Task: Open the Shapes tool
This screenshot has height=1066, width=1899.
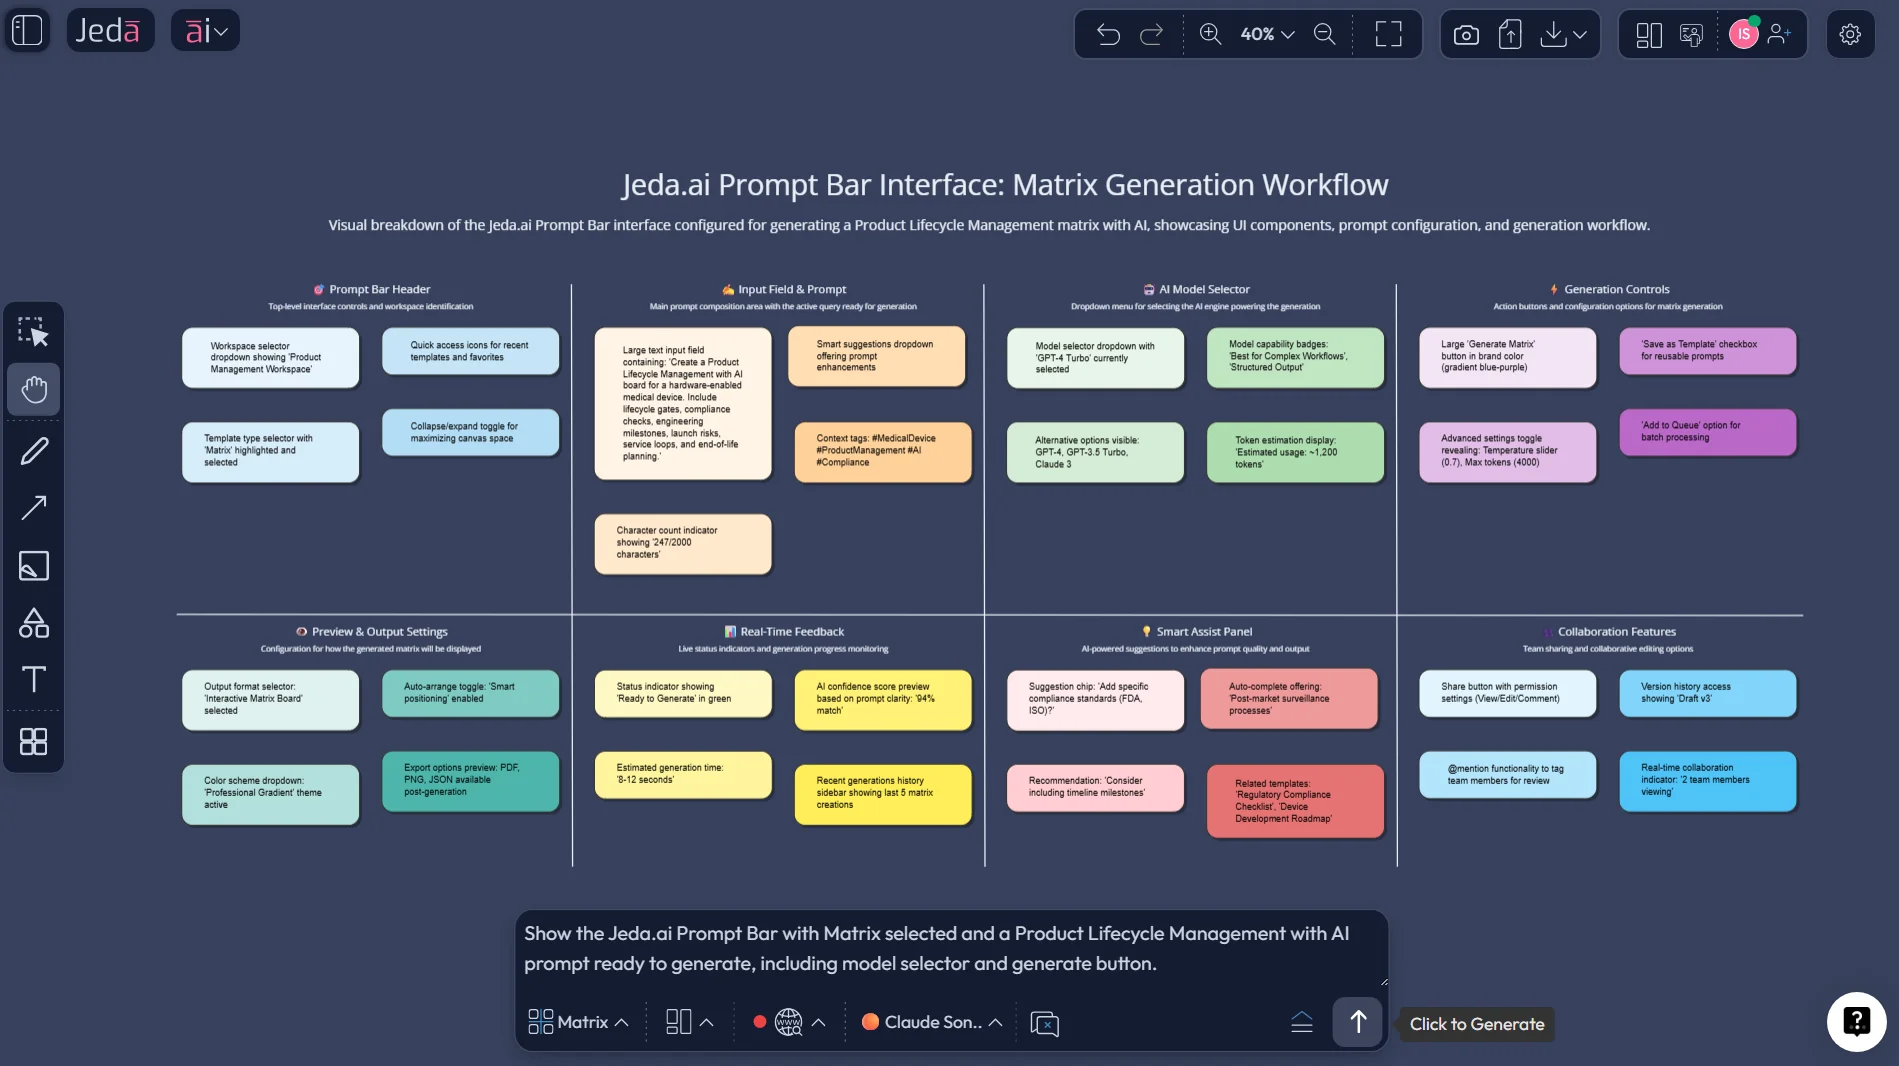Action: click(x=34, y=623)
